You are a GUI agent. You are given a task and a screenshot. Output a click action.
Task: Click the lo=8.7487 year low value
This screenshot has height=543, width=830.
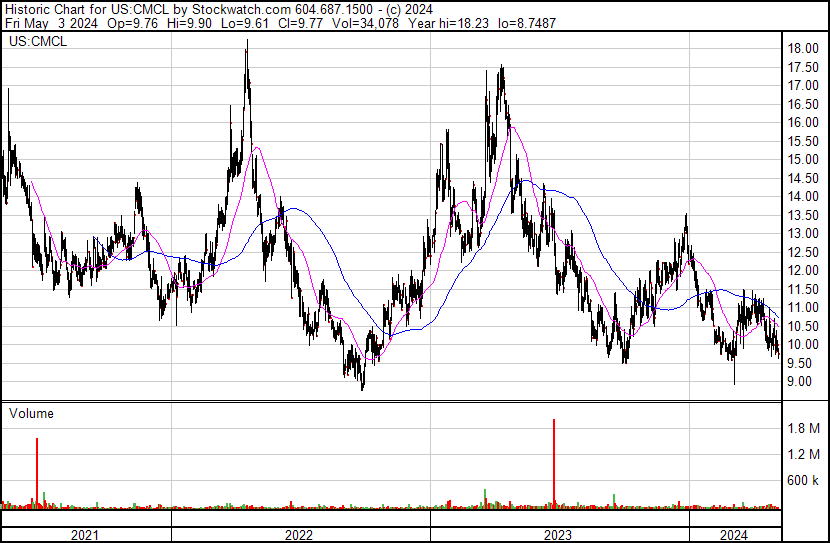pos(527,23)
